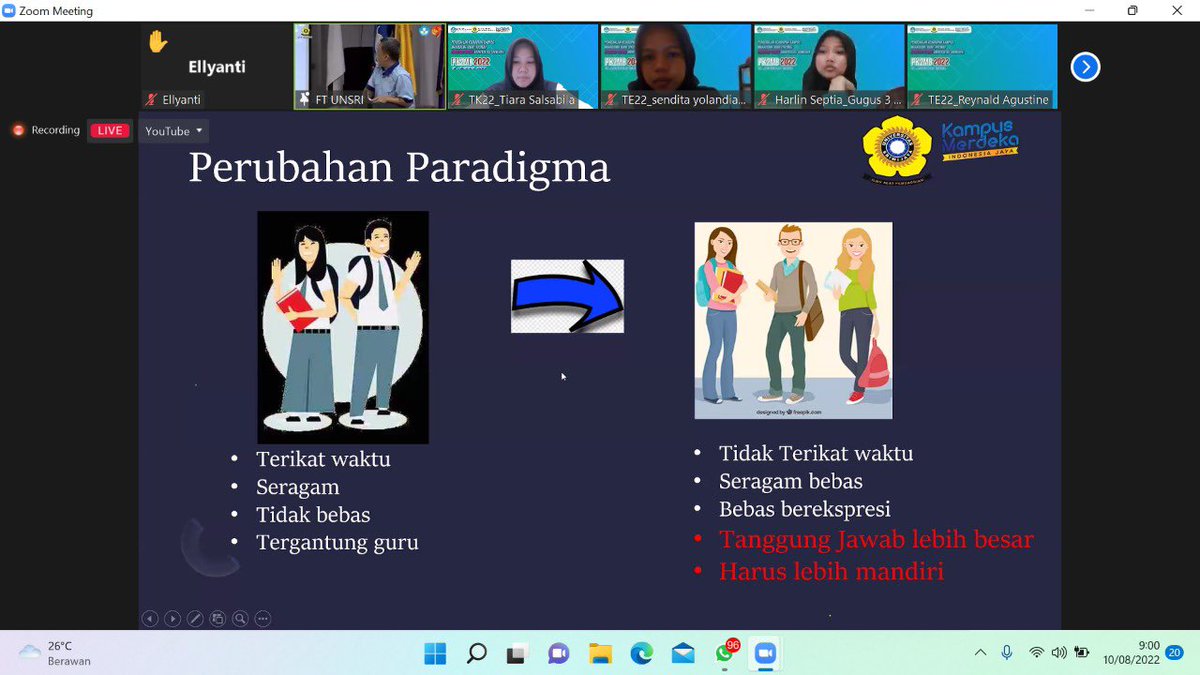Select TE22_Reynald Agustine video thumbnail
This screenshot has height=675, width=1200.
982,67
